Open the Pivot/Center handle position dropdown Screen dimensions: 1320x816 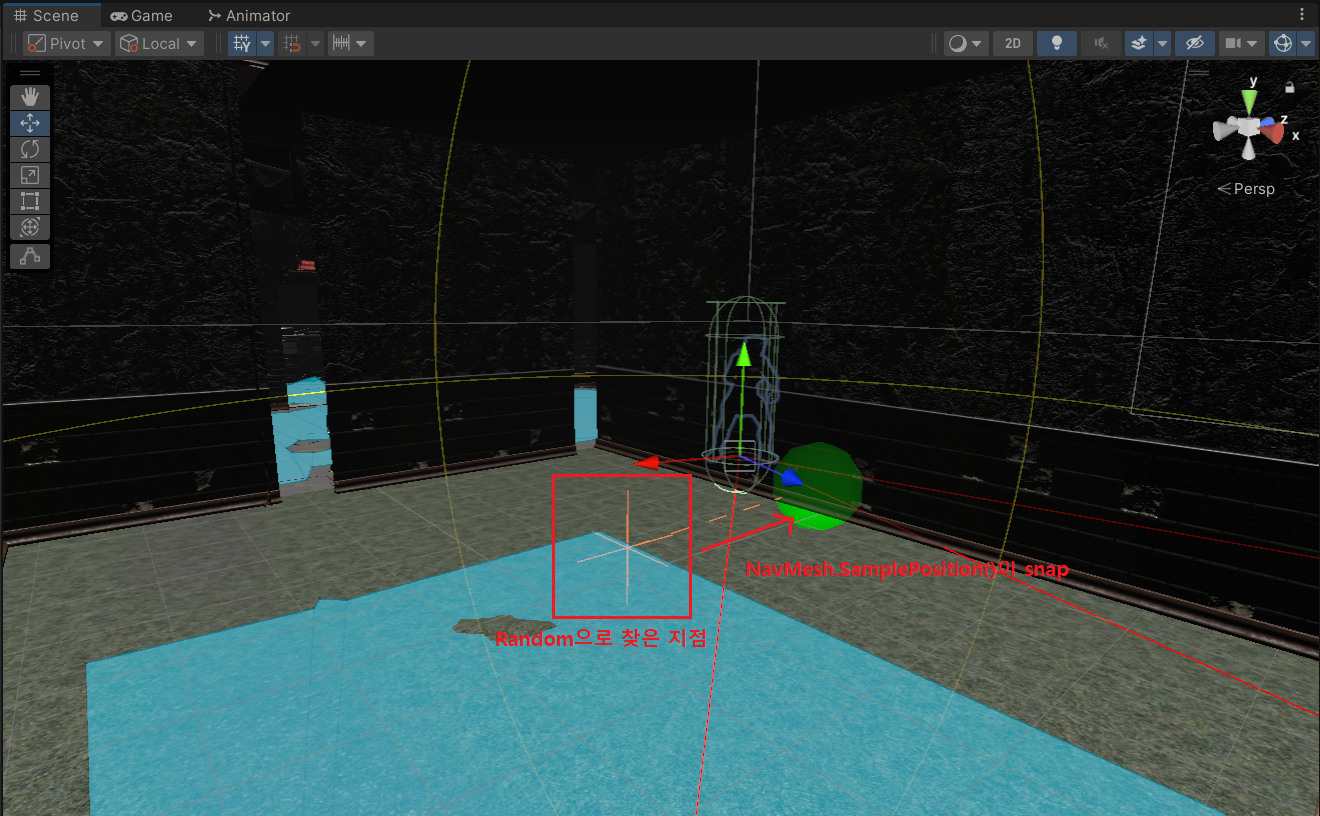coord(67,43)
